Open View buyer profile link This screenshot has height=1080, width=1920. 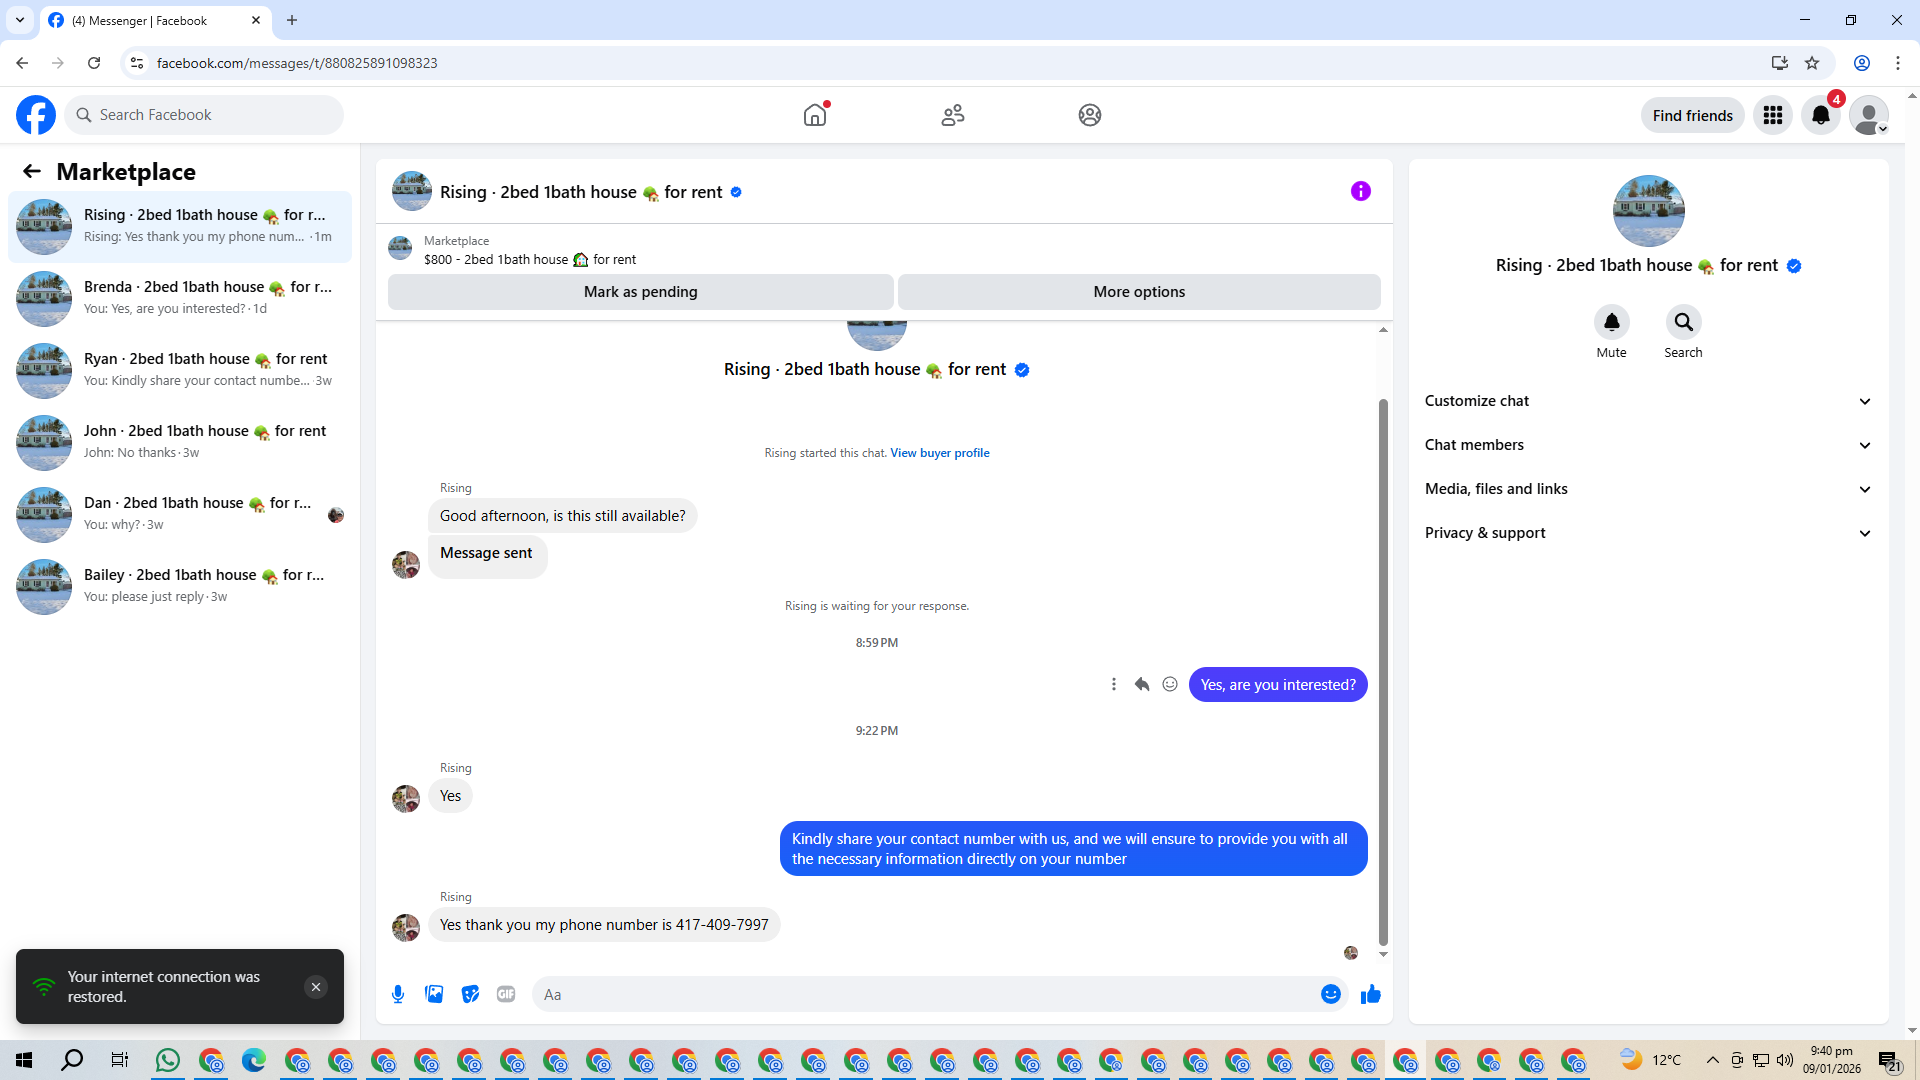click(x=939, y=453)
